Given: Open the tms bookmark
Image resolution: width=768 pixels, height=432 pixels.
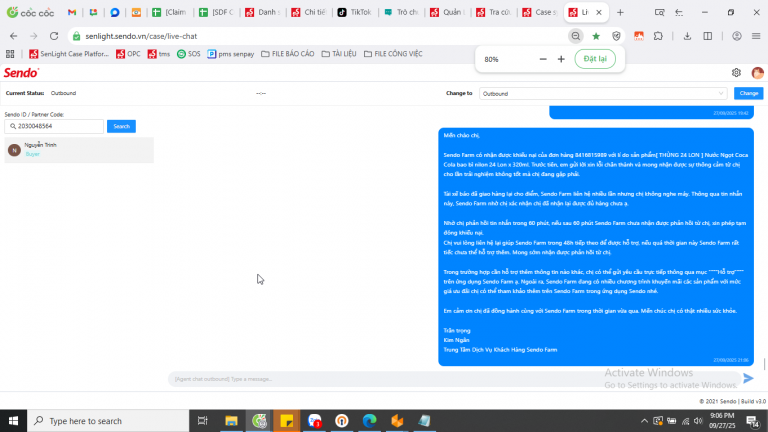Looking at the screenshot, I should click(x=159, y=54).
